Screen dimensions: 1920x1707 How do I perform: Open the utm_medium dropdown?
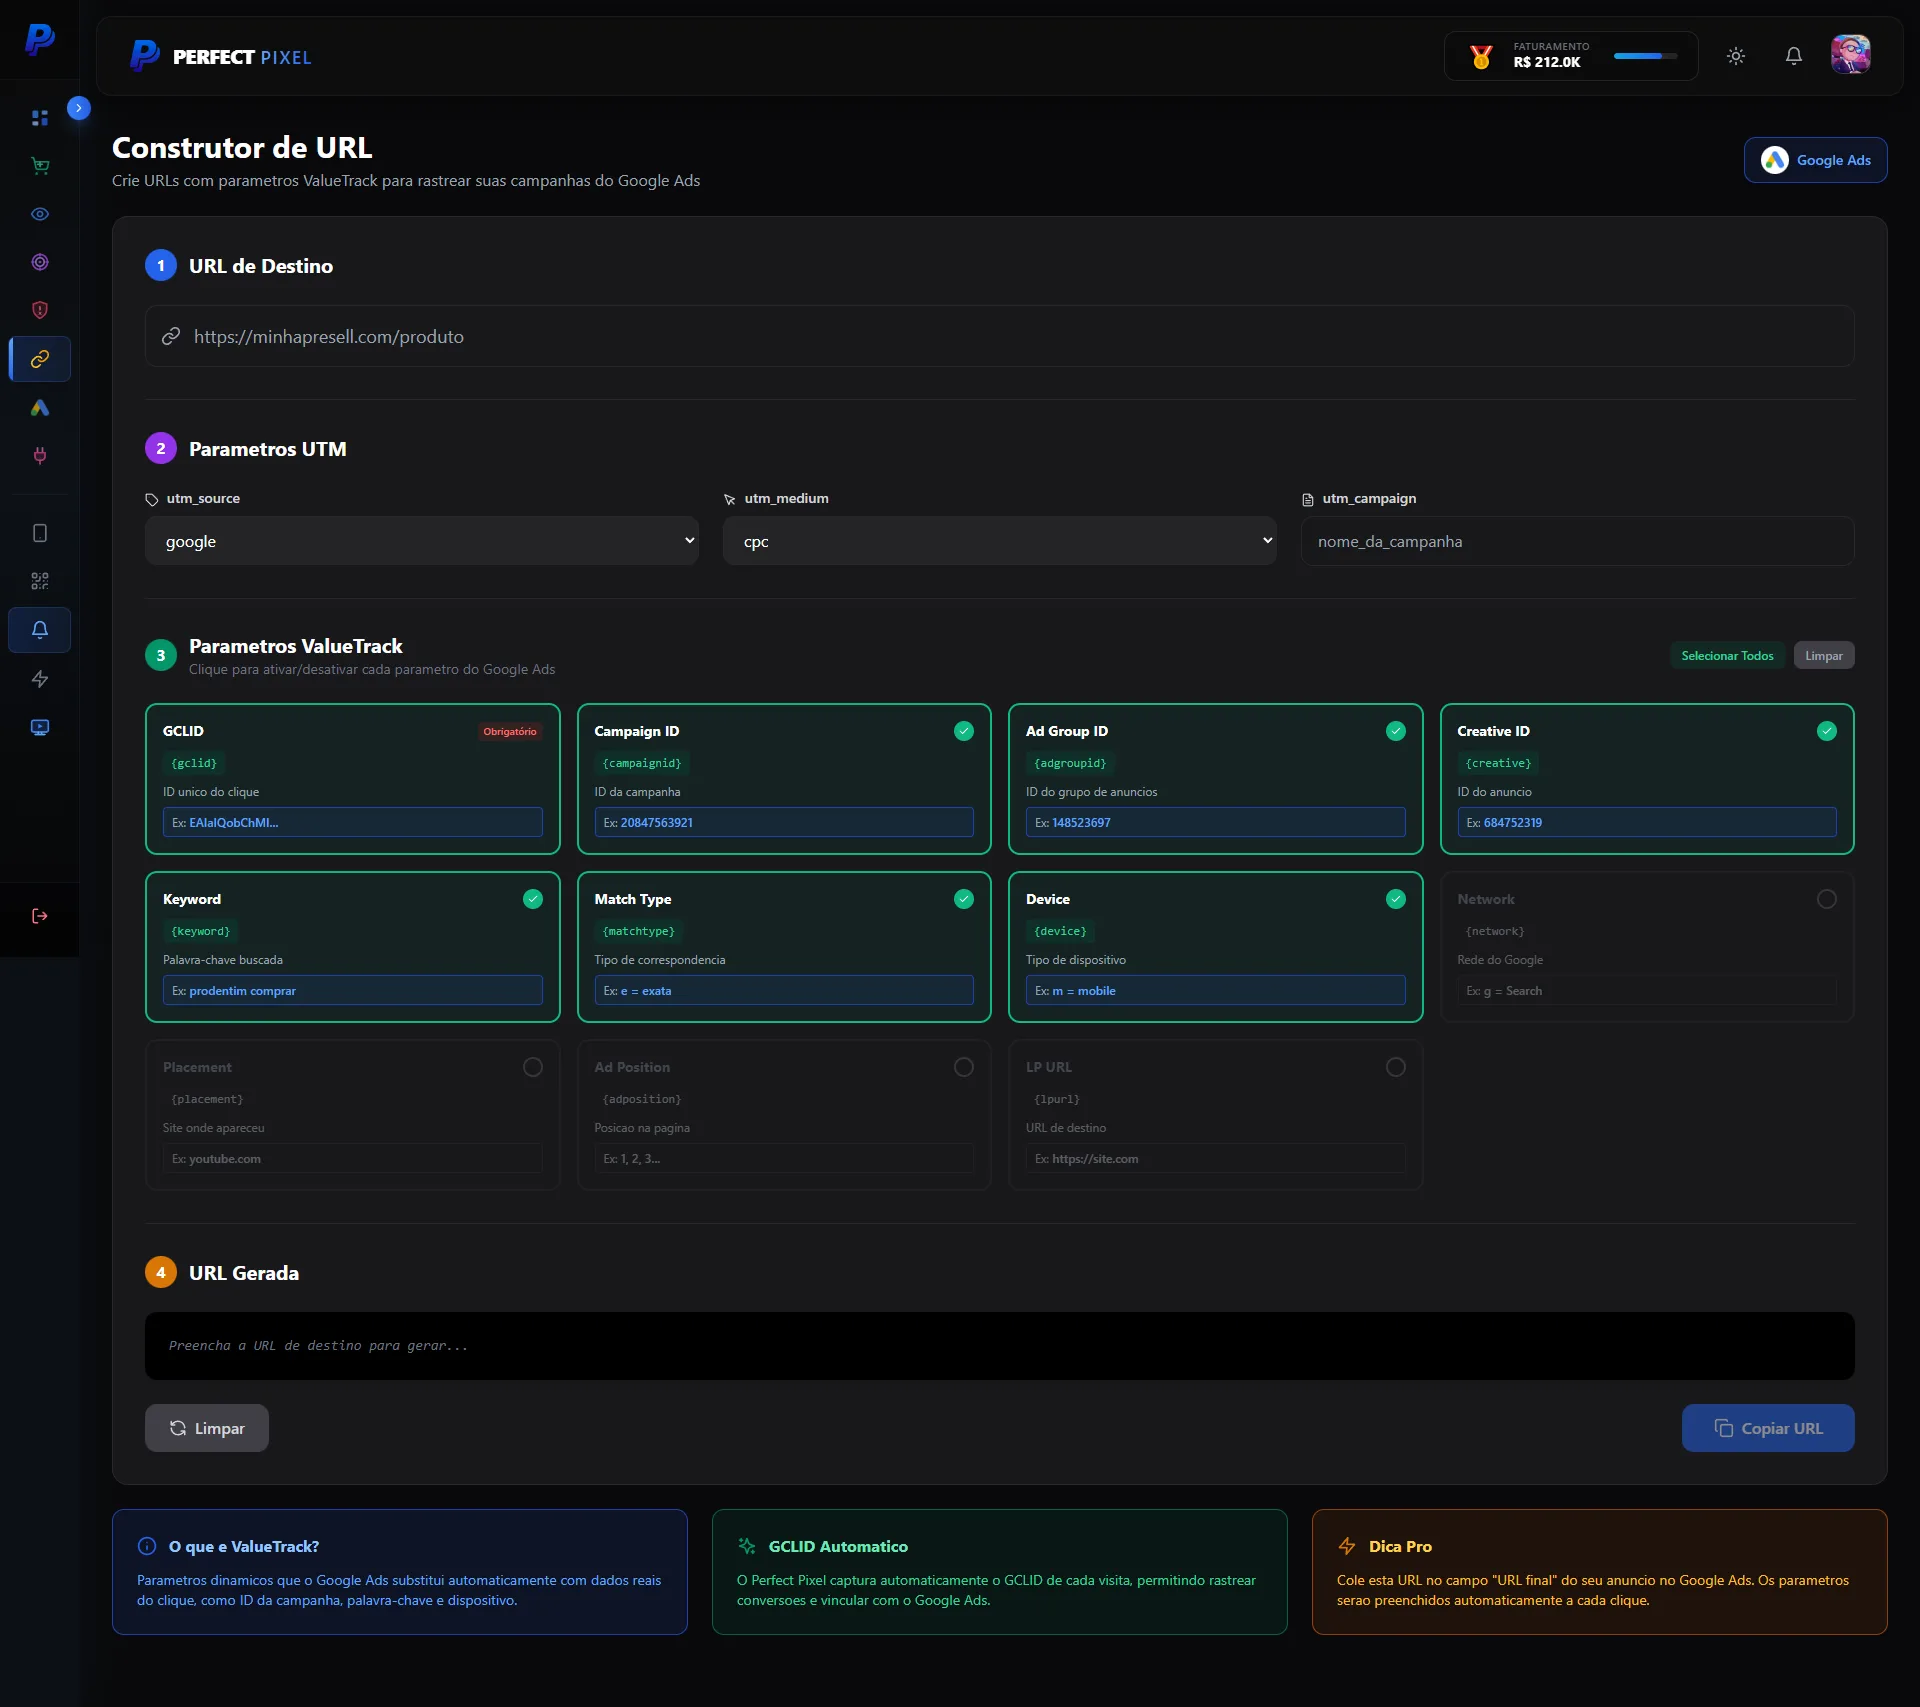click(999, 541)
